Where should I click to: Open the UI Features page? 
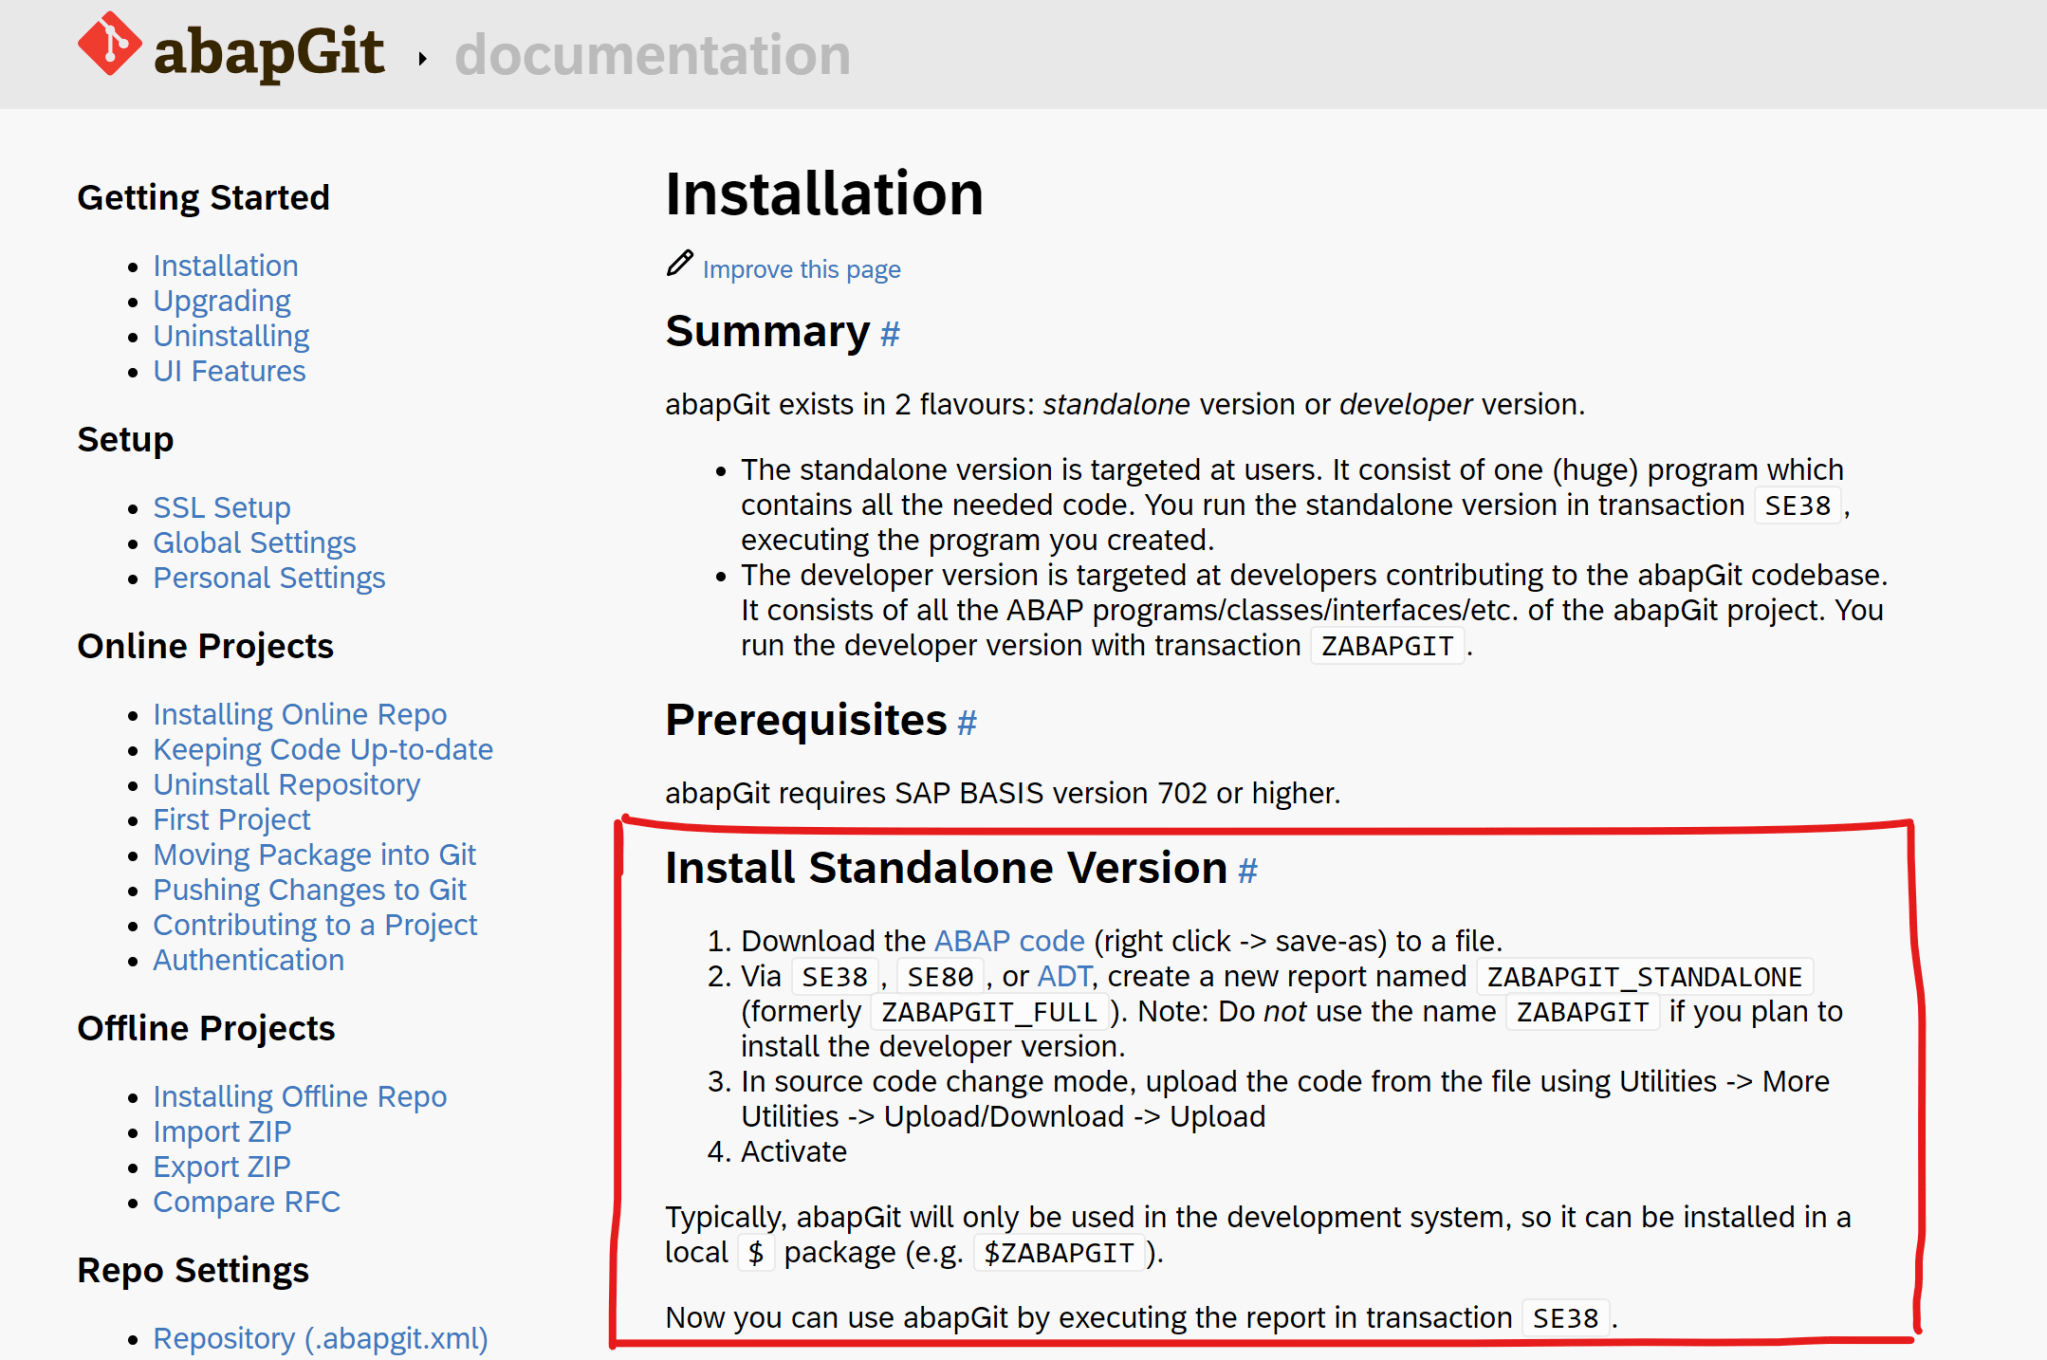[x=229, y=370]
